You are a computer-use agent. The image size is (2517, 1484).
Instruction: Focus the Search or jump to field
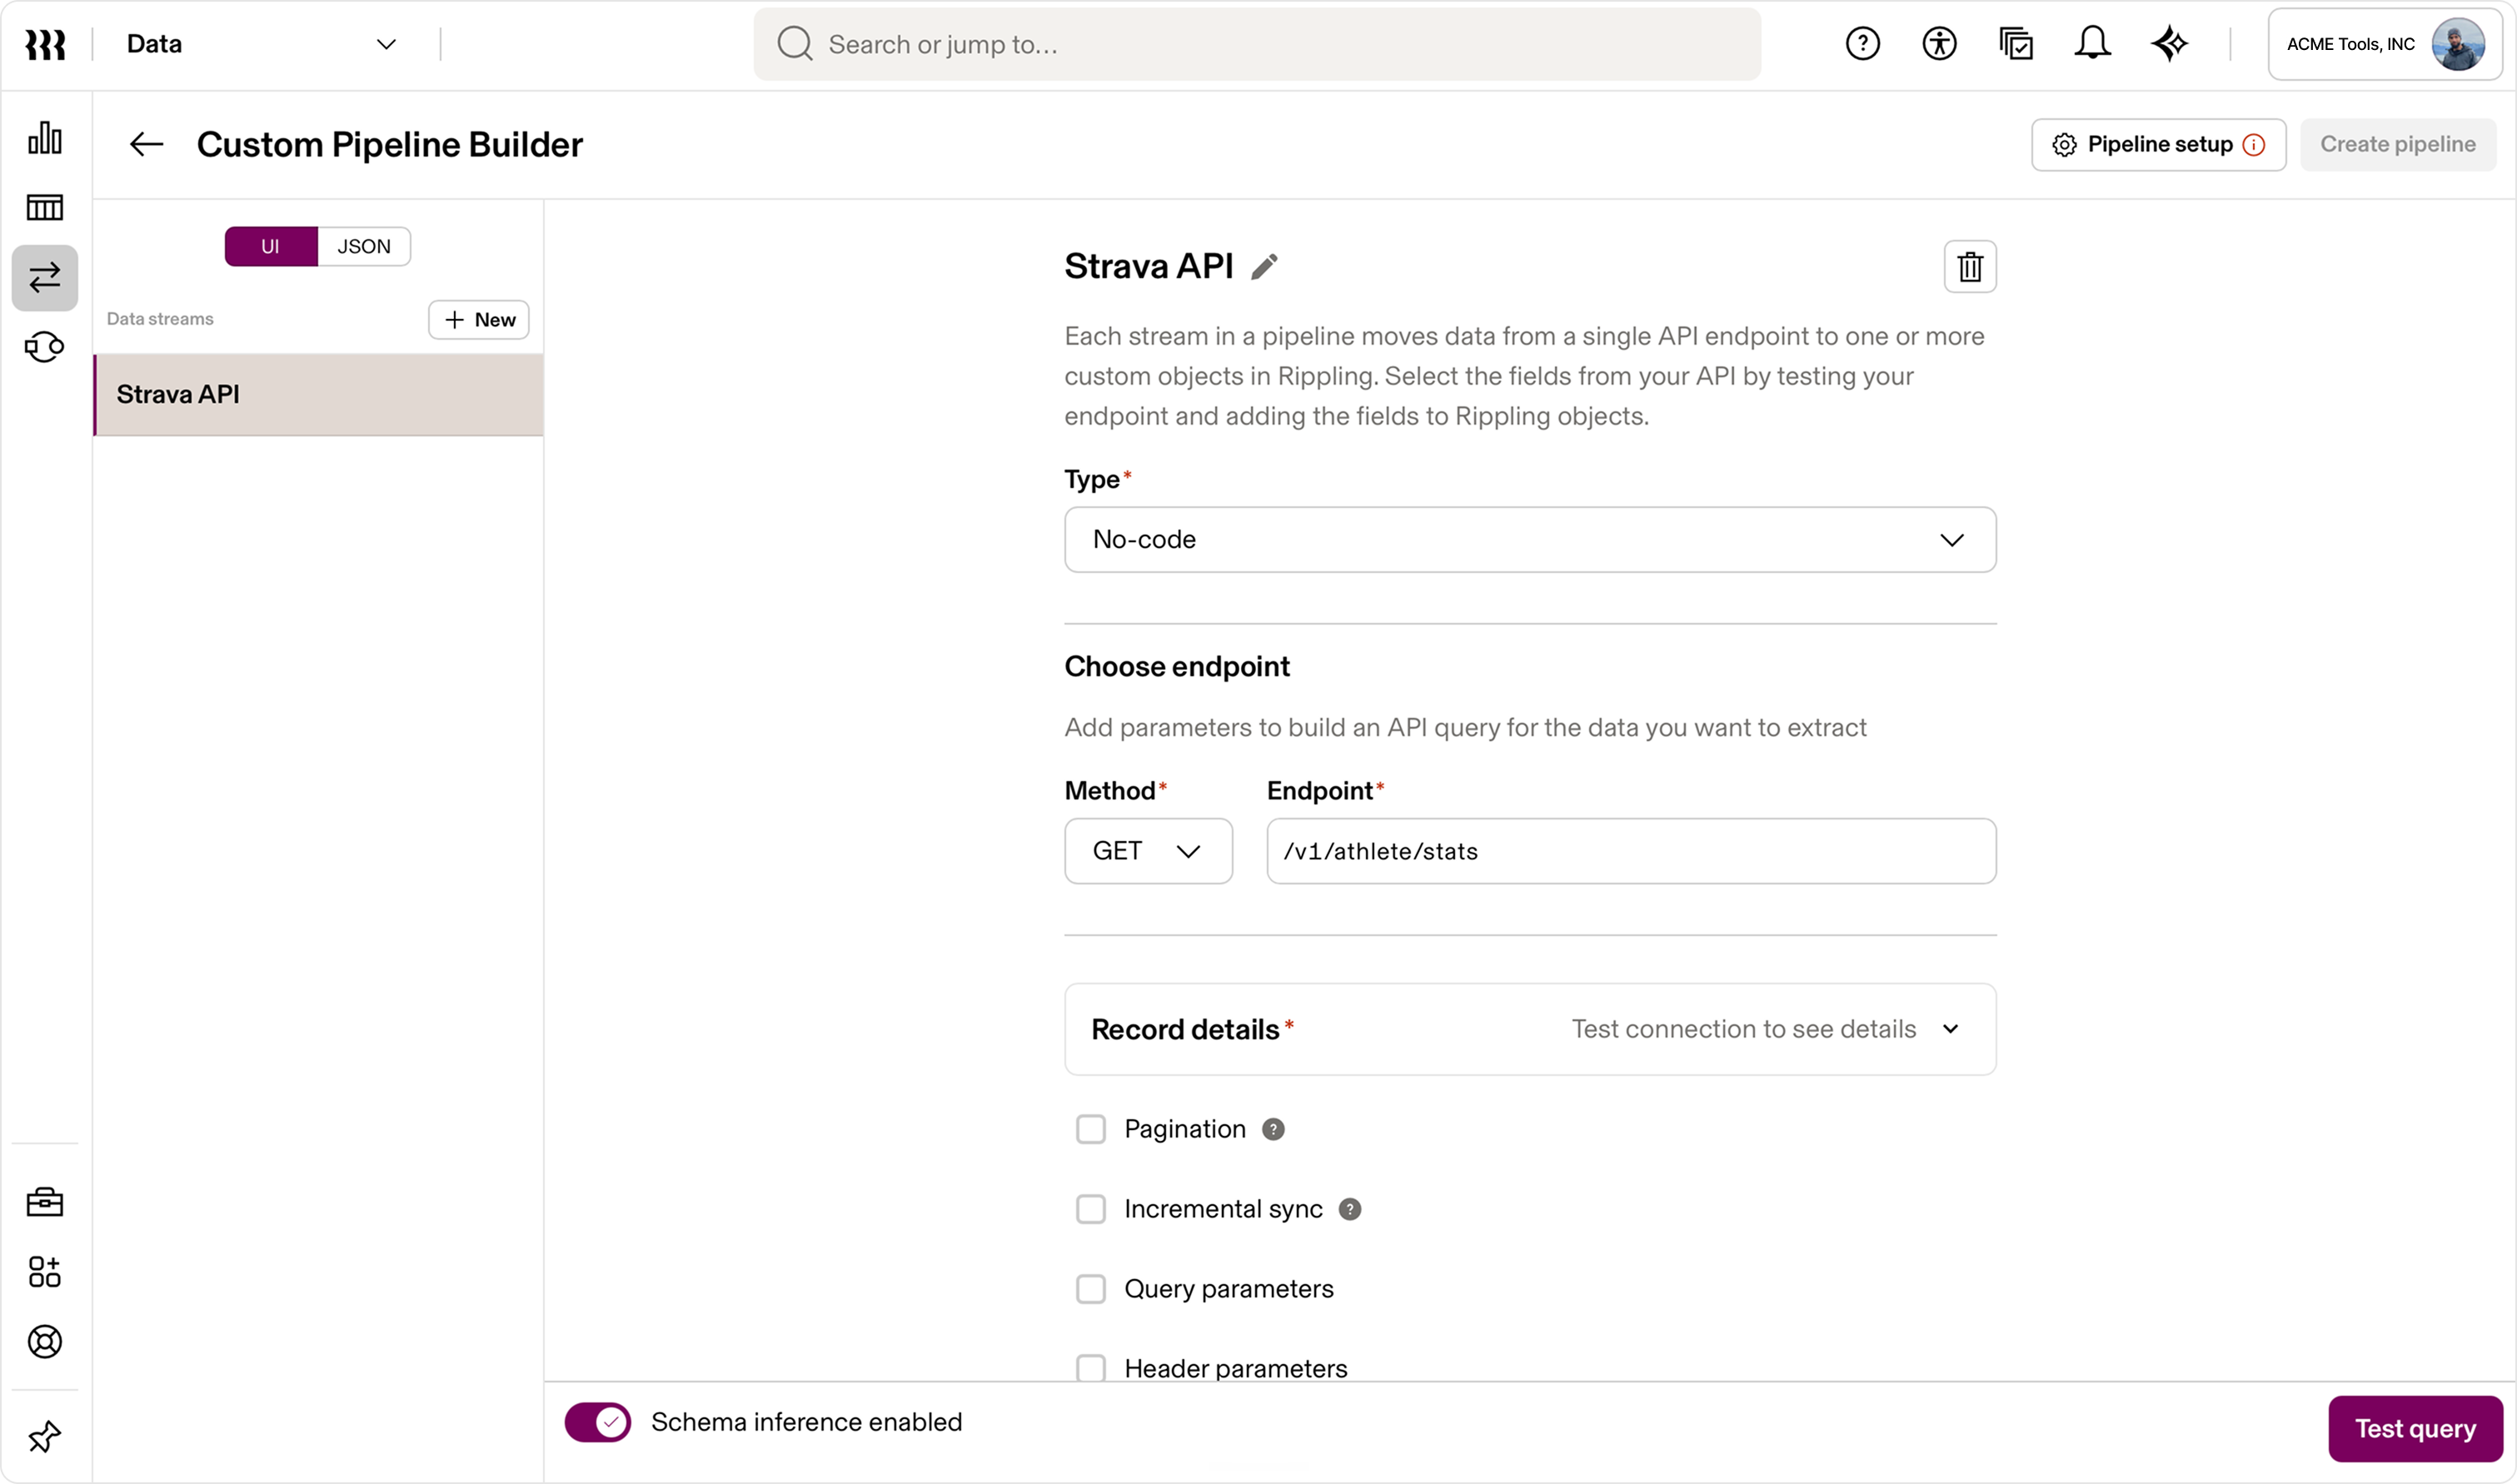coord(1257,44)
